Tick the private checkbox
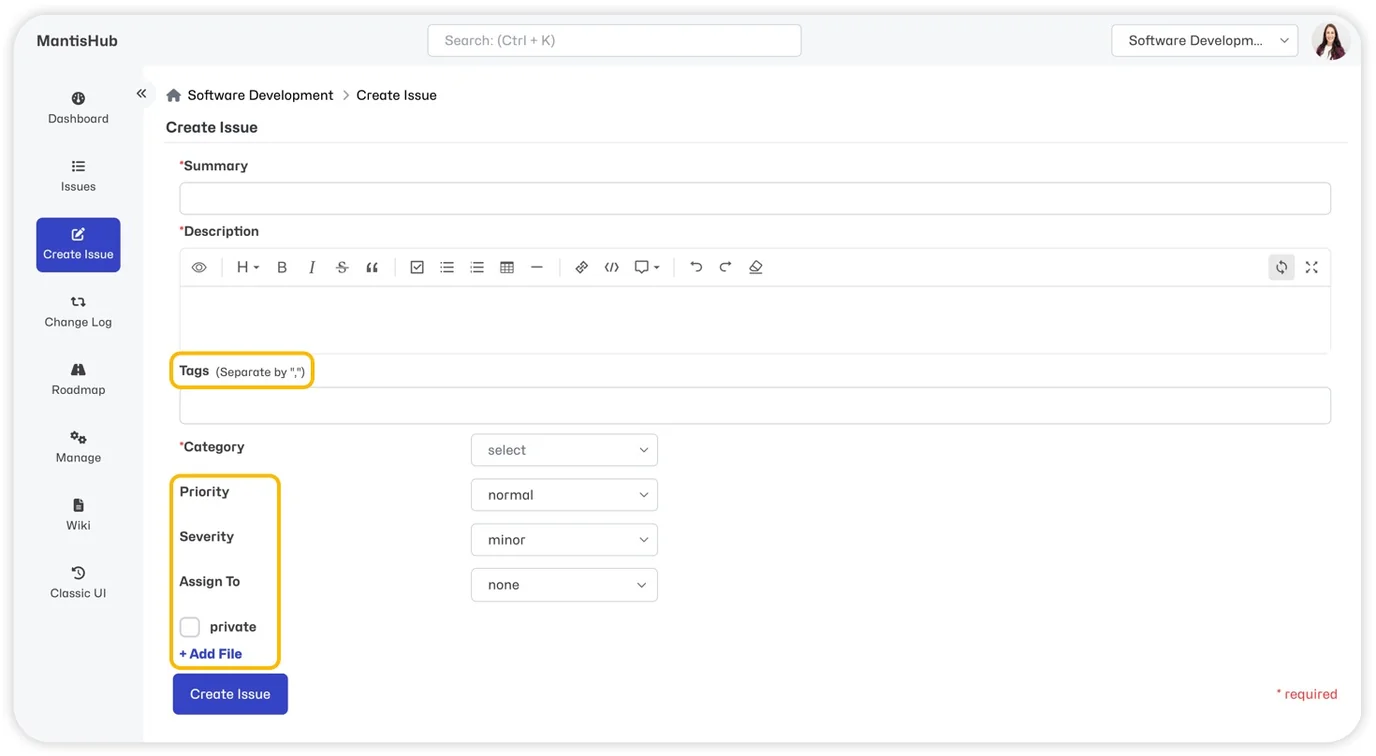Screen dimensions: 1376x756 [x=190, y=627]
